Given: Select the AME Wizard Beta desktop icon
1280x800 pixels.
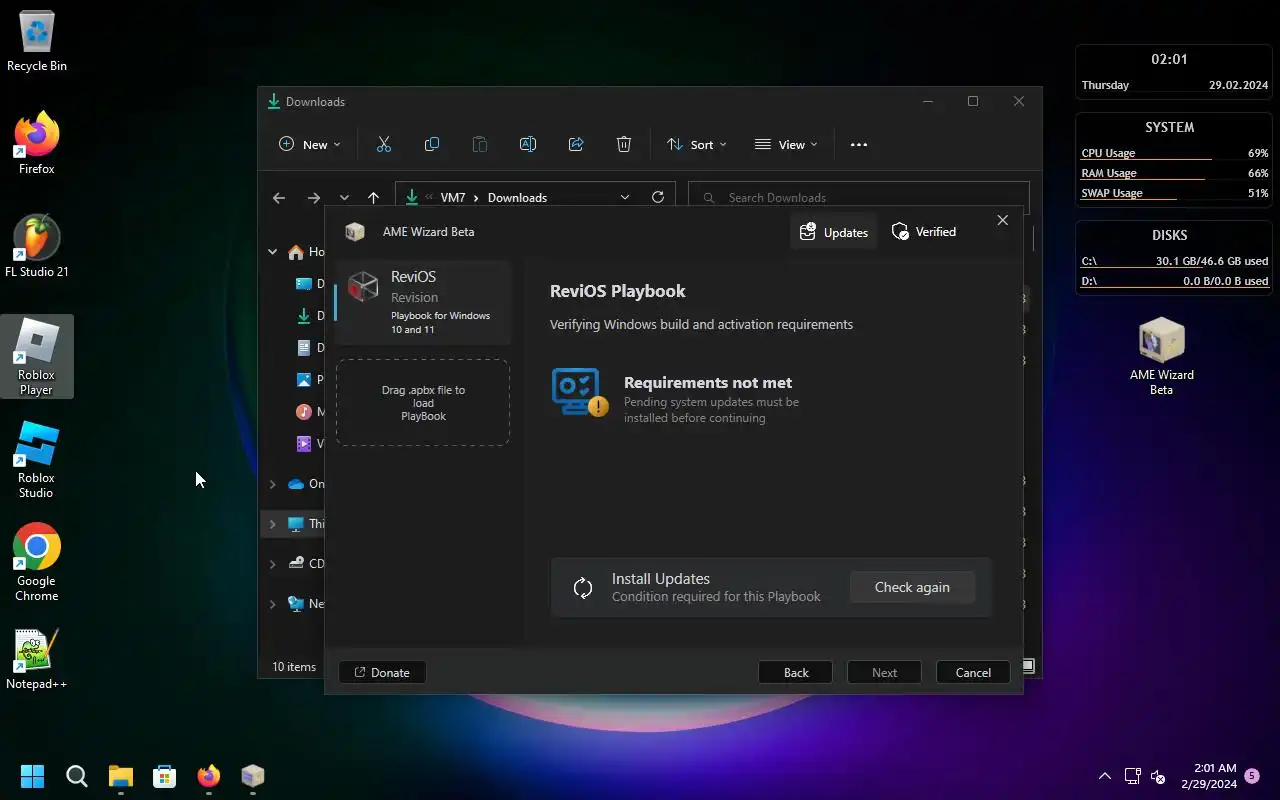Looking at the screenshot, I should coord(1162,356).
